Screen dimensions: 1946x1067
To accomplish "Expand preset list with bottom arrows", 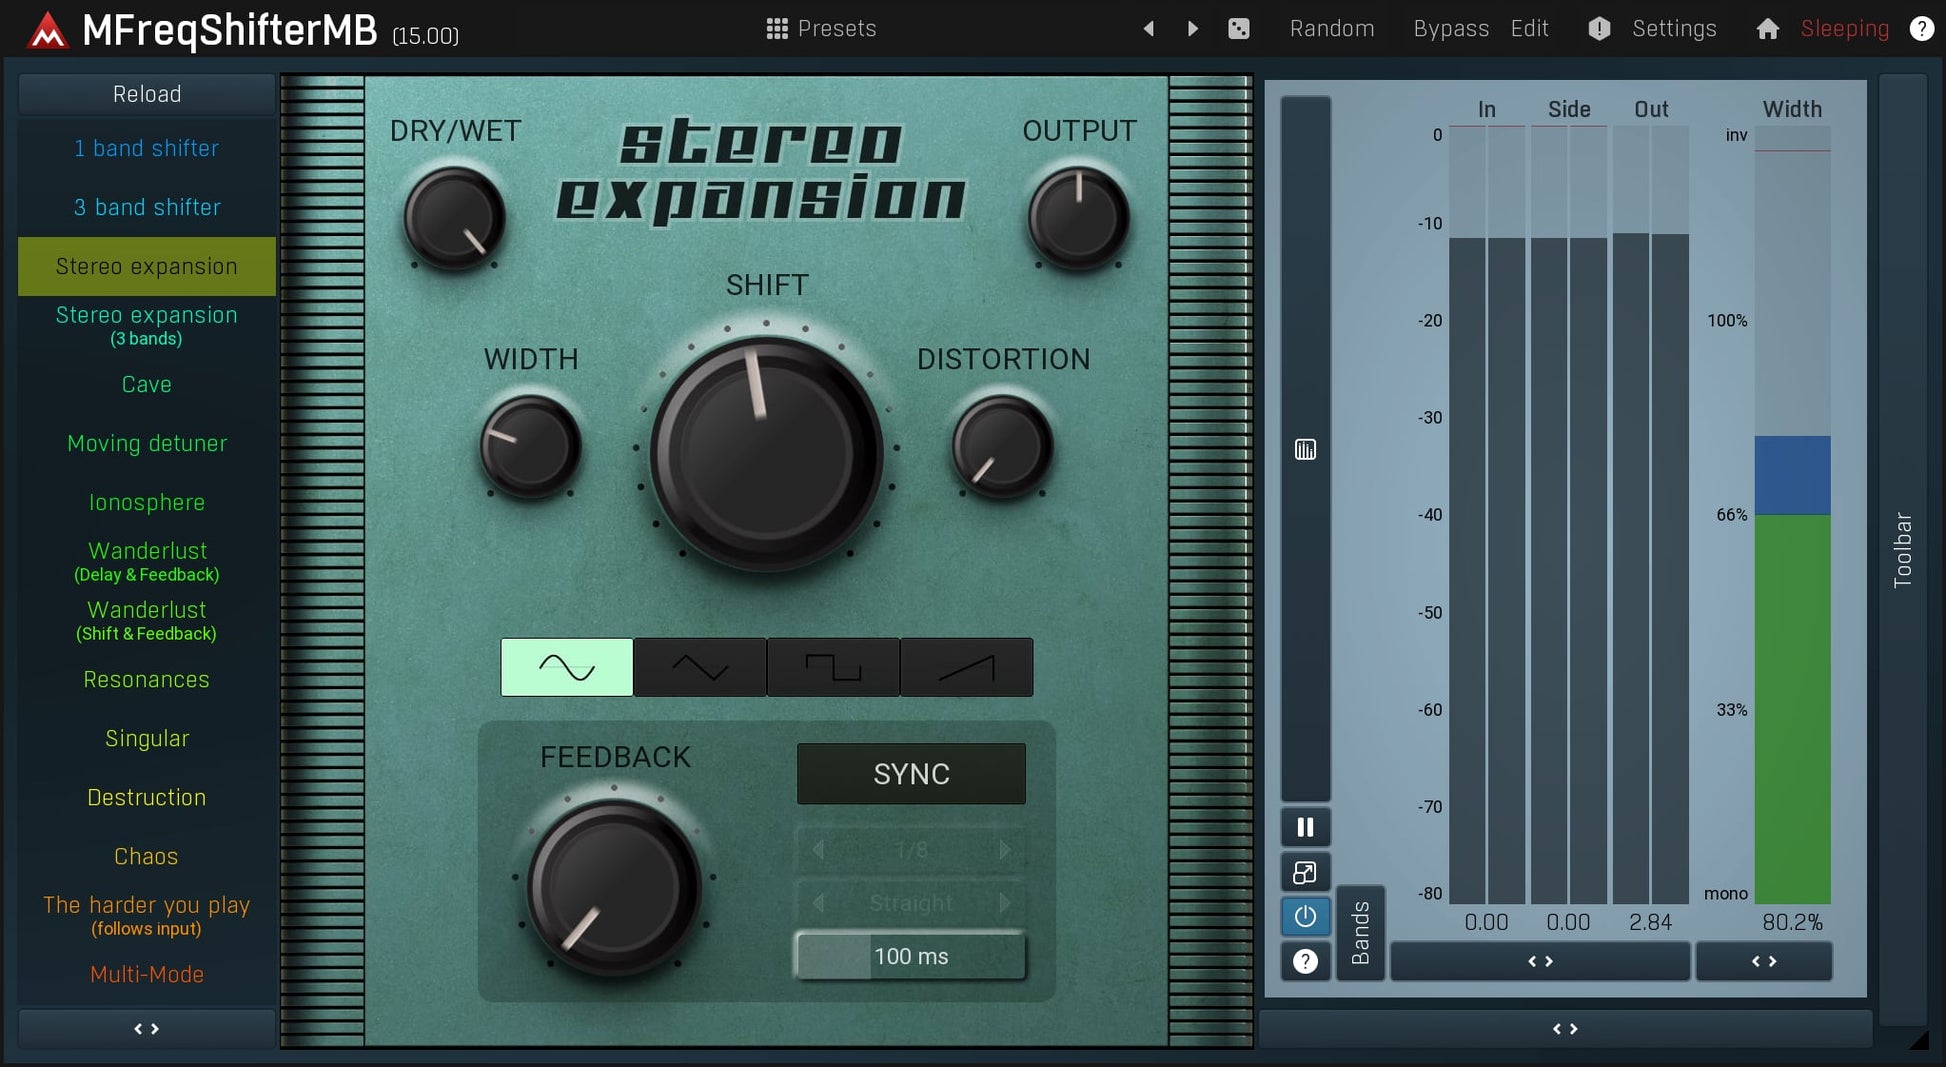I will coord(147,1028).
